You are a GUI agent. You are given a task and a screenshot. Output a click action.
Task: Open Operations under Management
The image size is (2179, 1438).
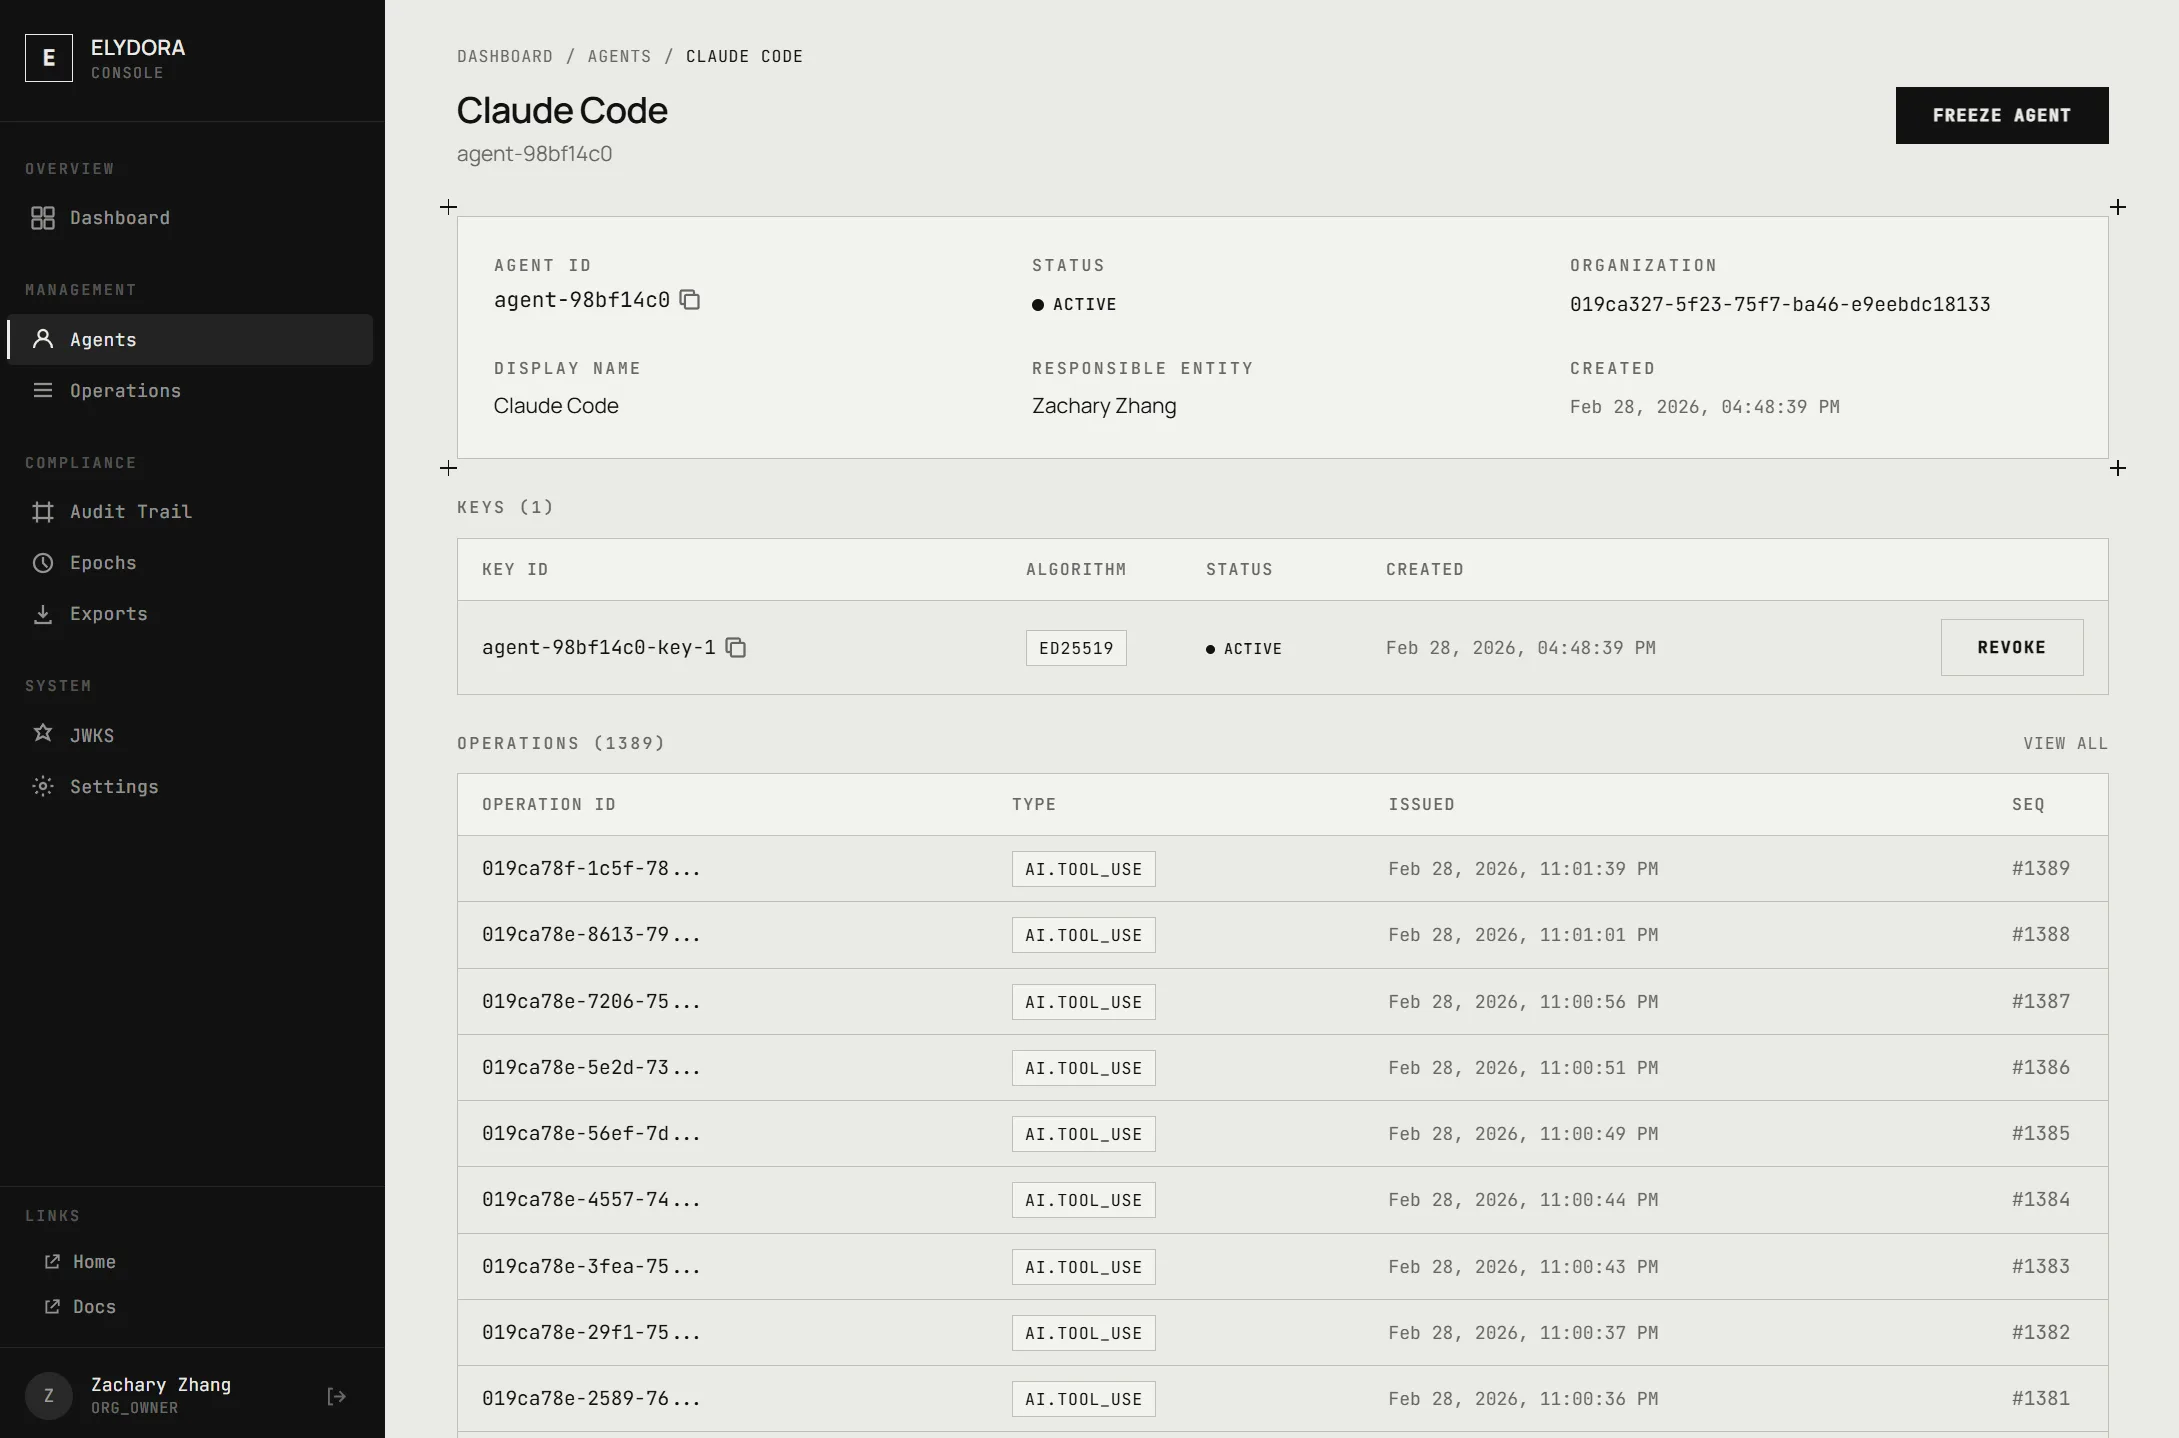(123, 390)
